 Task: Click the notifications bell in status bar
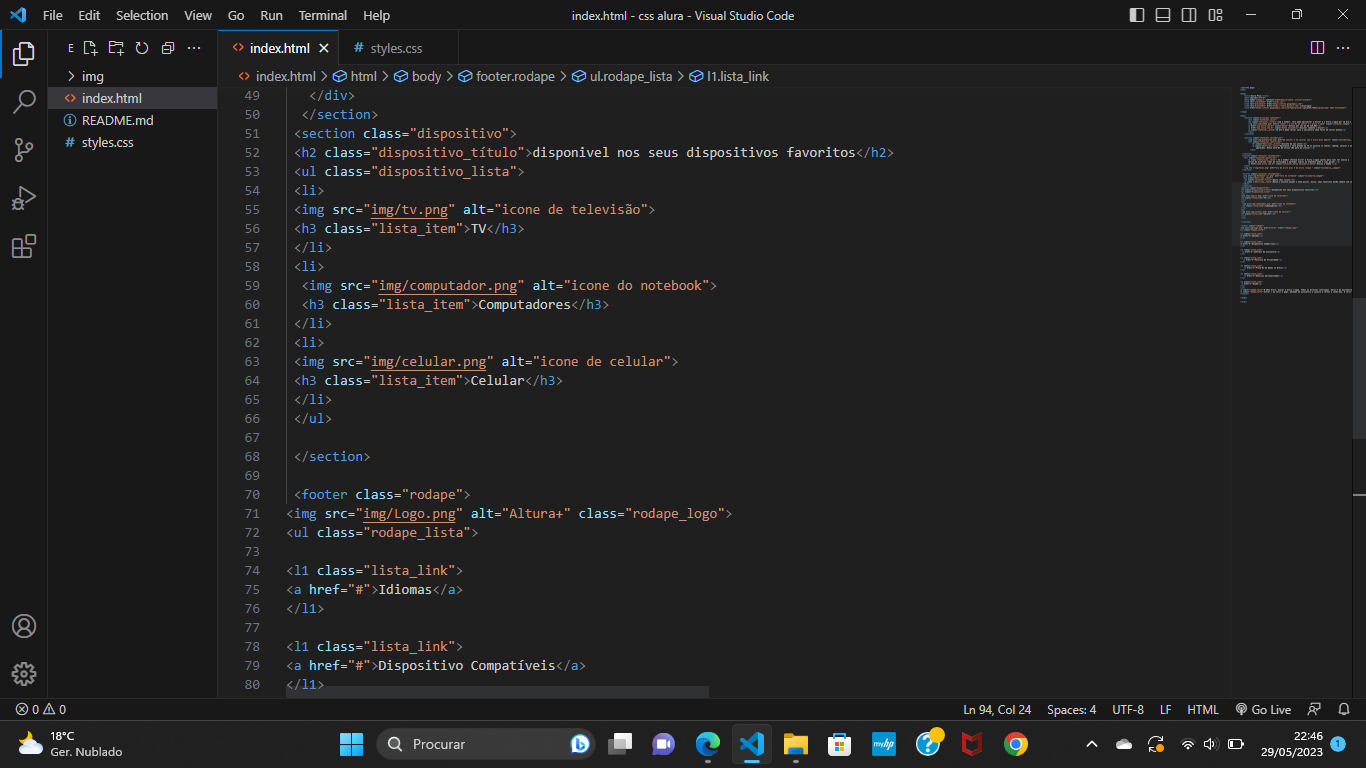1344,709
